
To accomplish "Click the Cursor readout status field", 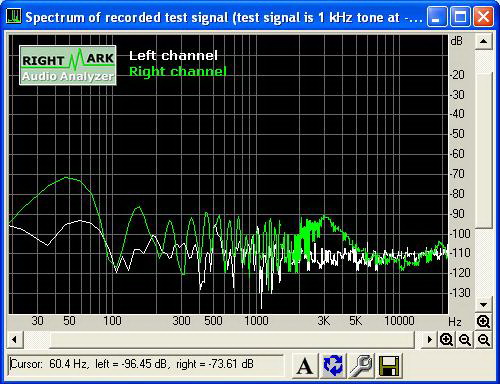I will tap(145, 364).
